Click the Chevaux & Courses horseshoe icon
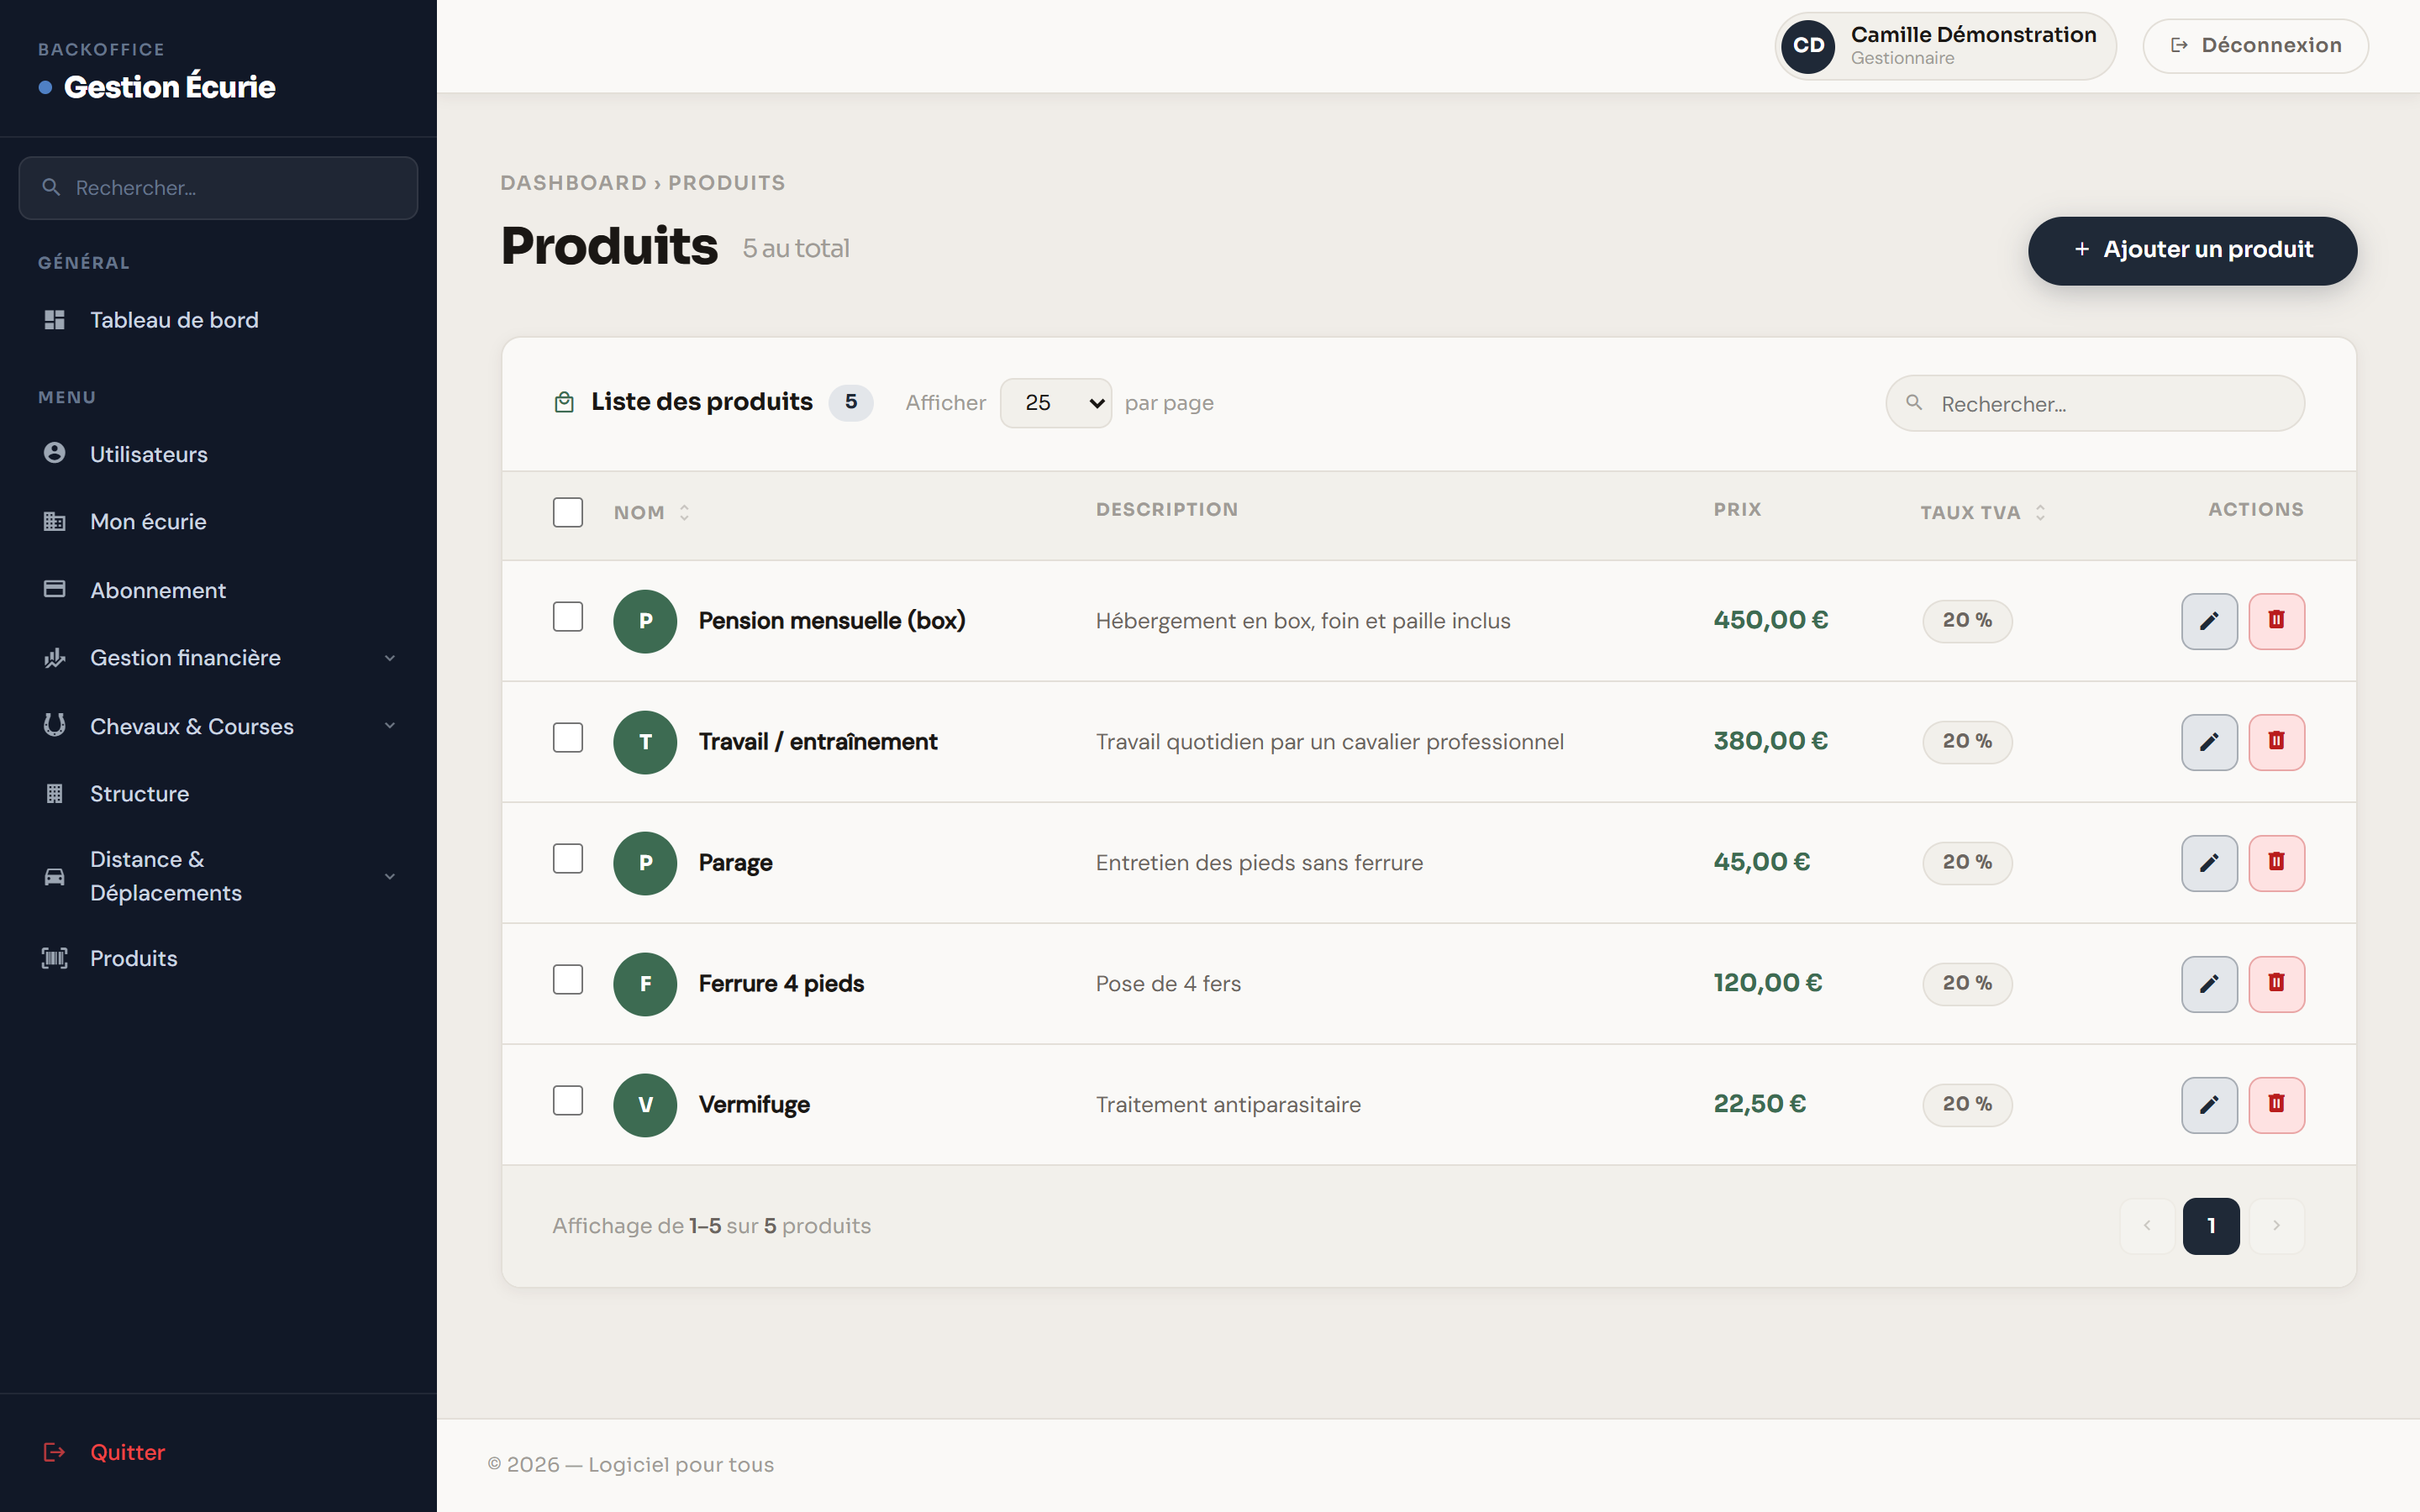The image size is (2420, 1512). (55, 725)
